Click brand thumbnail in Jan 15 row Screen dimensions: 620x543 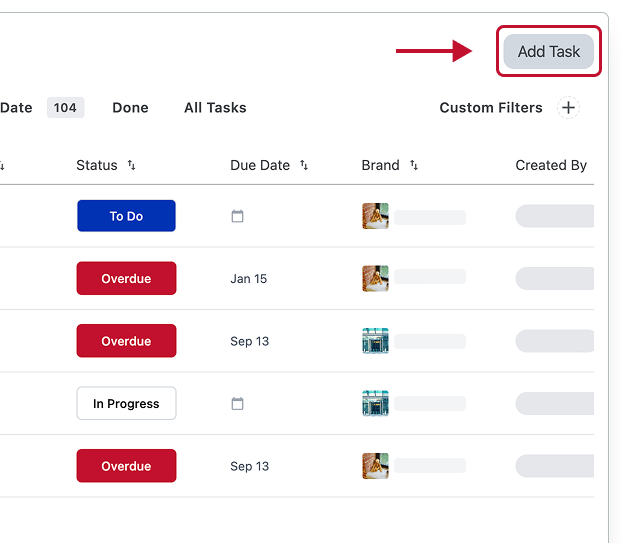(x=375, y=279)
